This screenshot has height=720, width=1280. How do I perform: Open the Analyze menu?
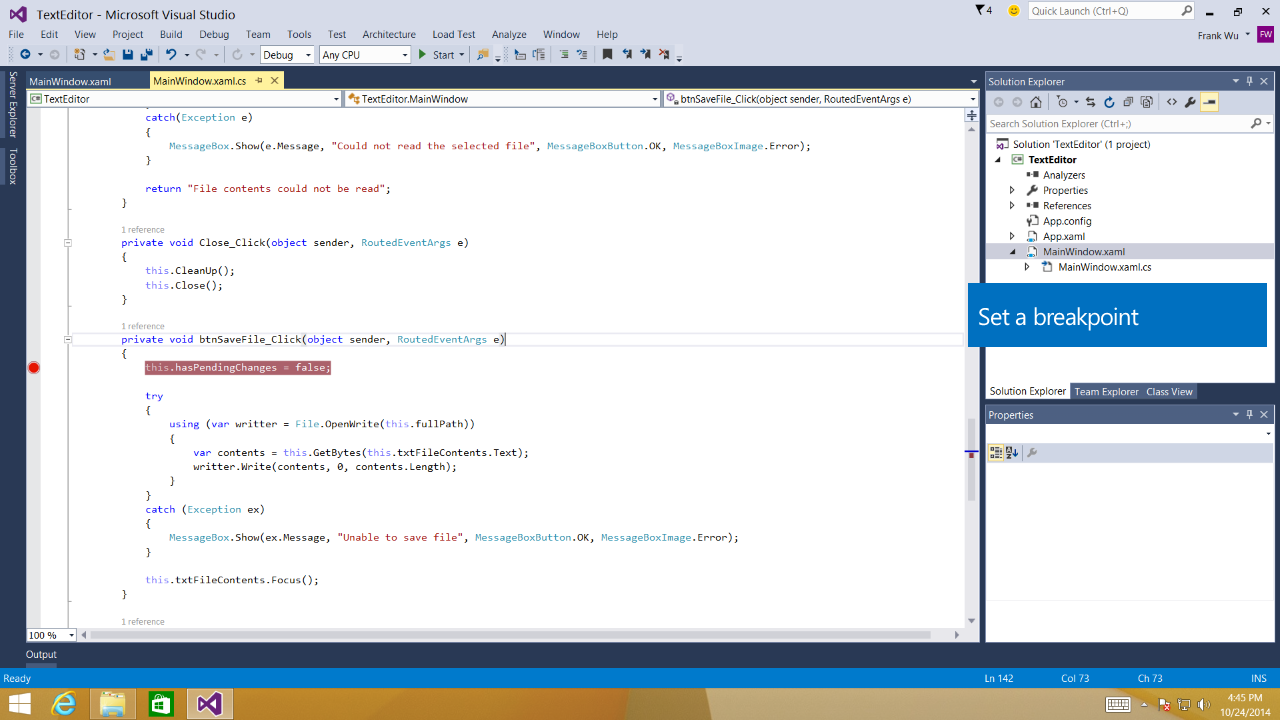click(x=509, y=34)
